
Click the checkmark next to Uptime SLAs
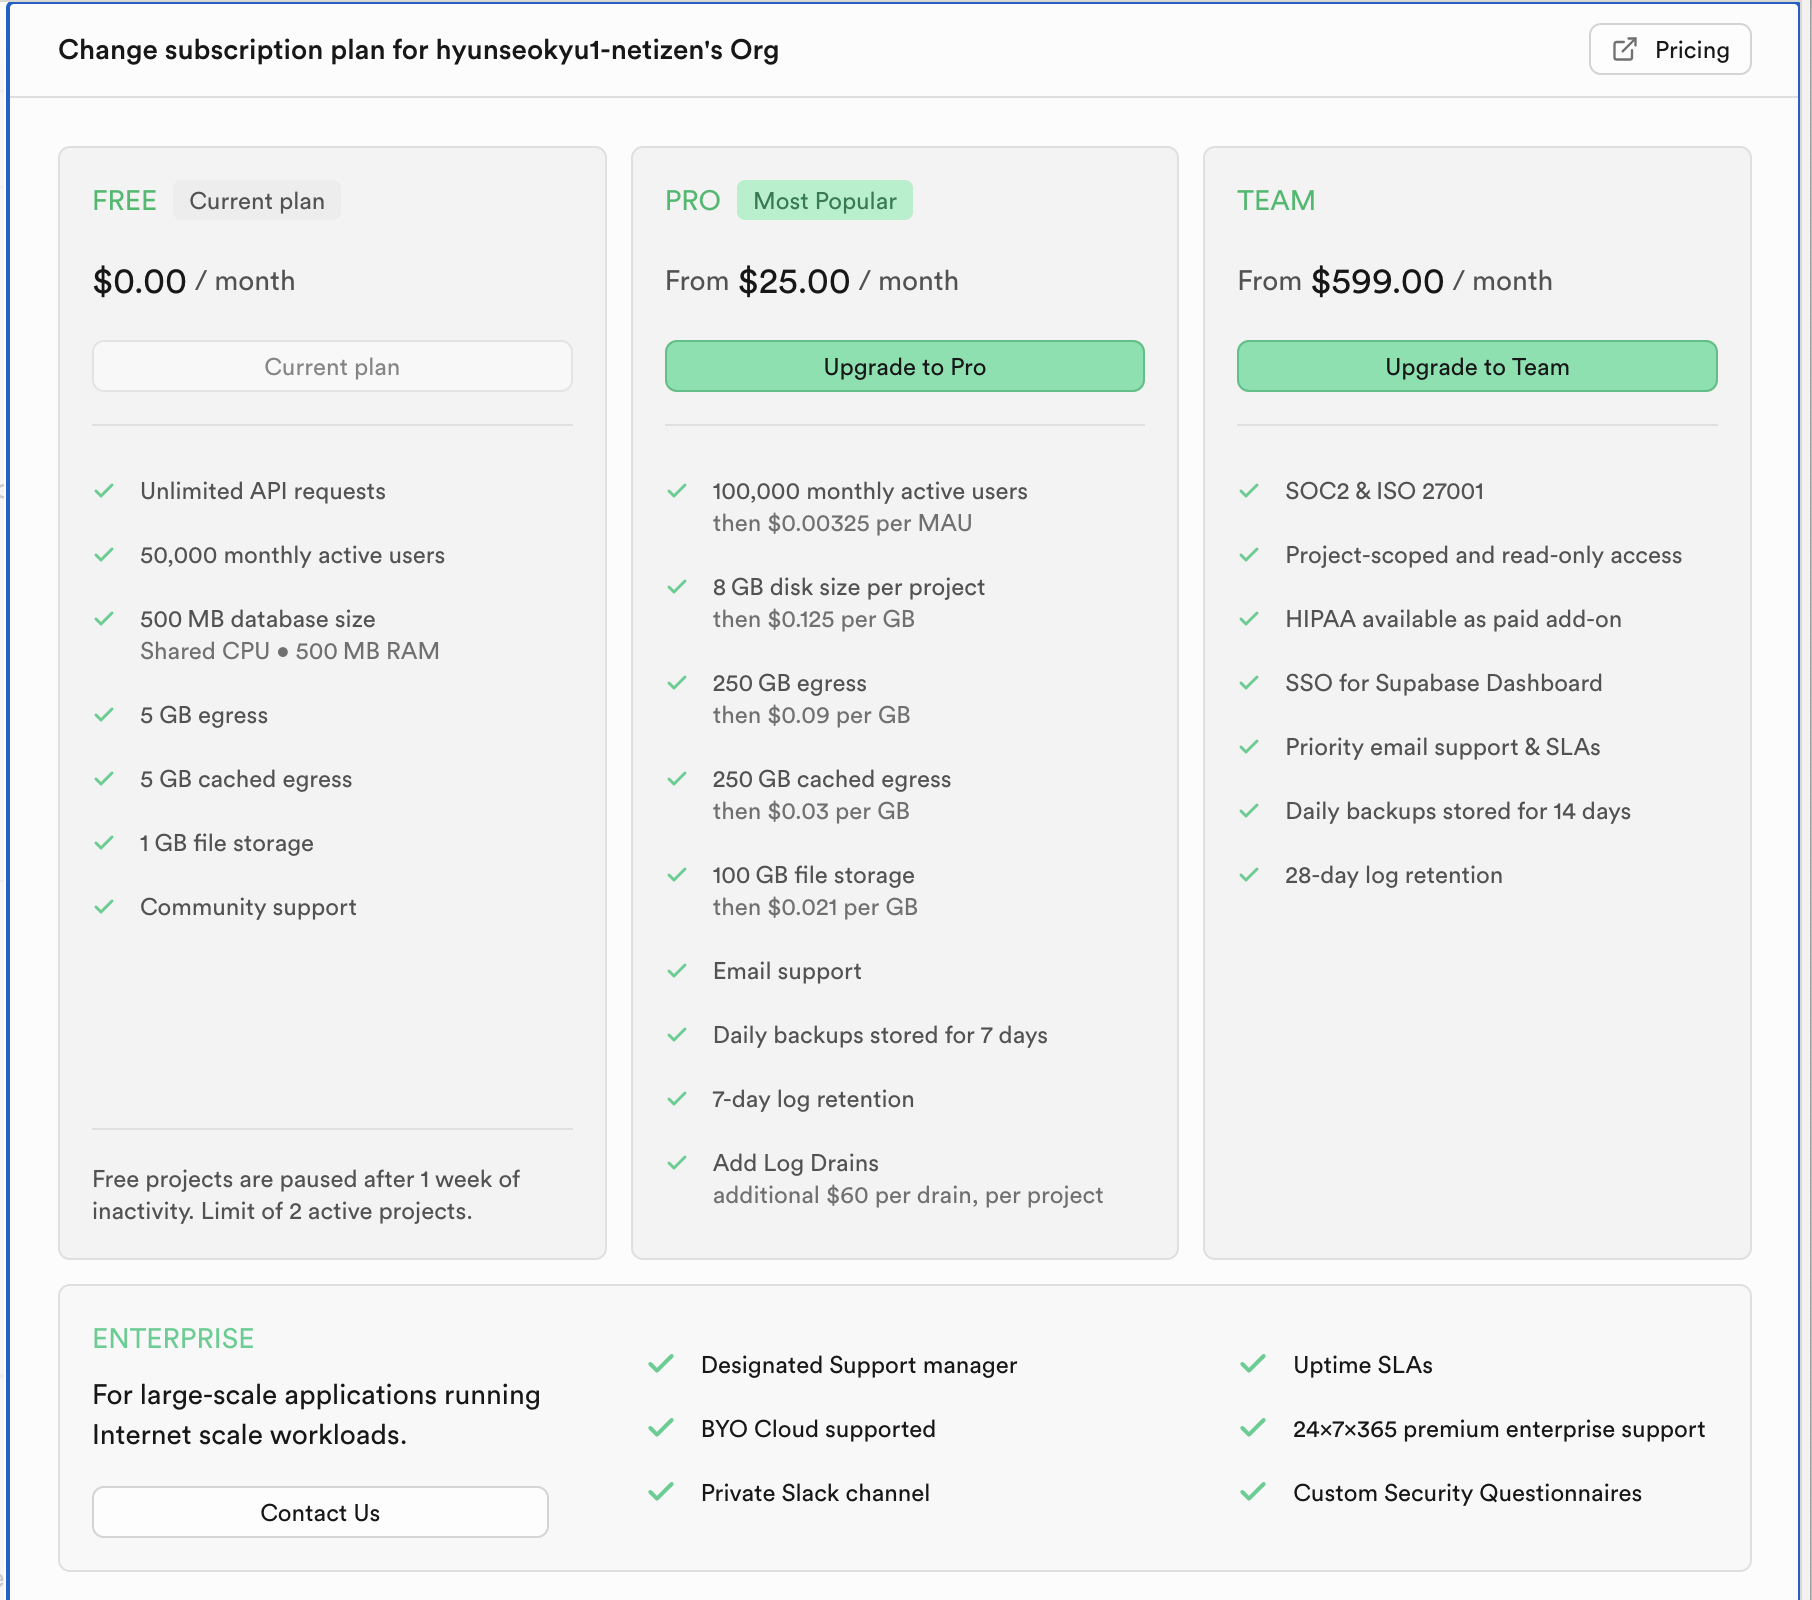coord(1253,1364)
